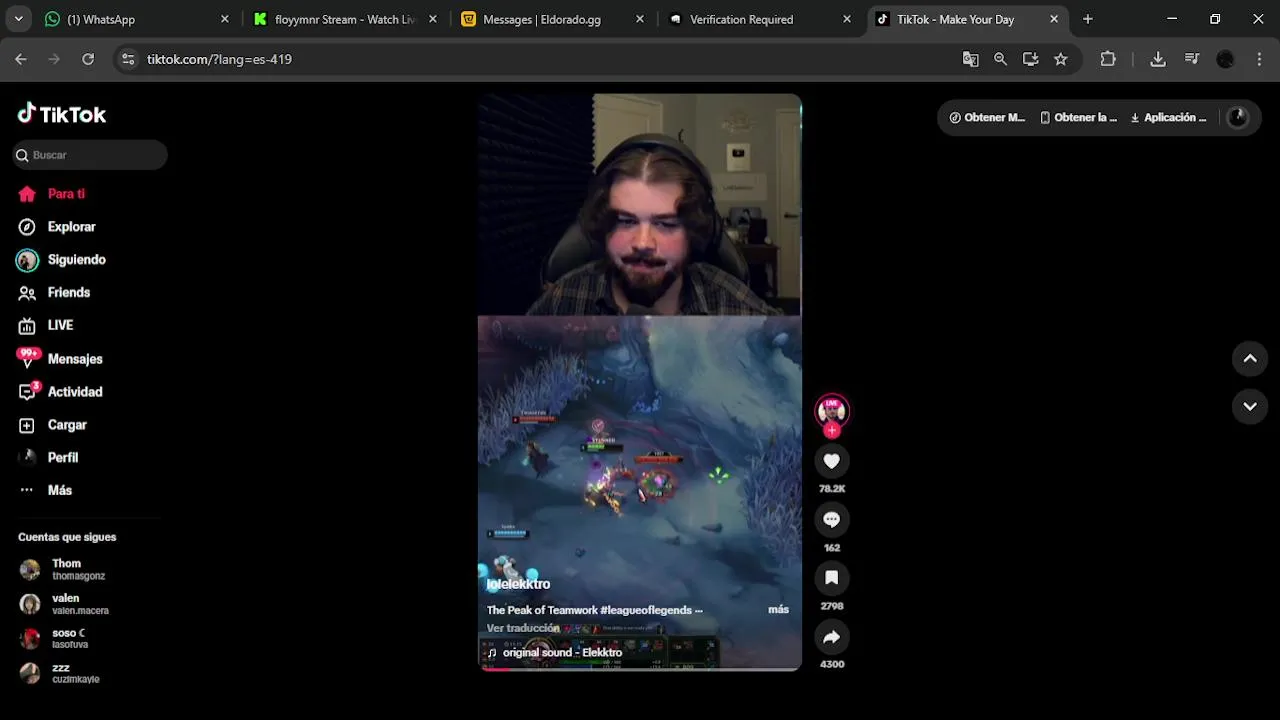Open lolelekktro username on video
The image size is (1280, 720).
coord(518,584)
